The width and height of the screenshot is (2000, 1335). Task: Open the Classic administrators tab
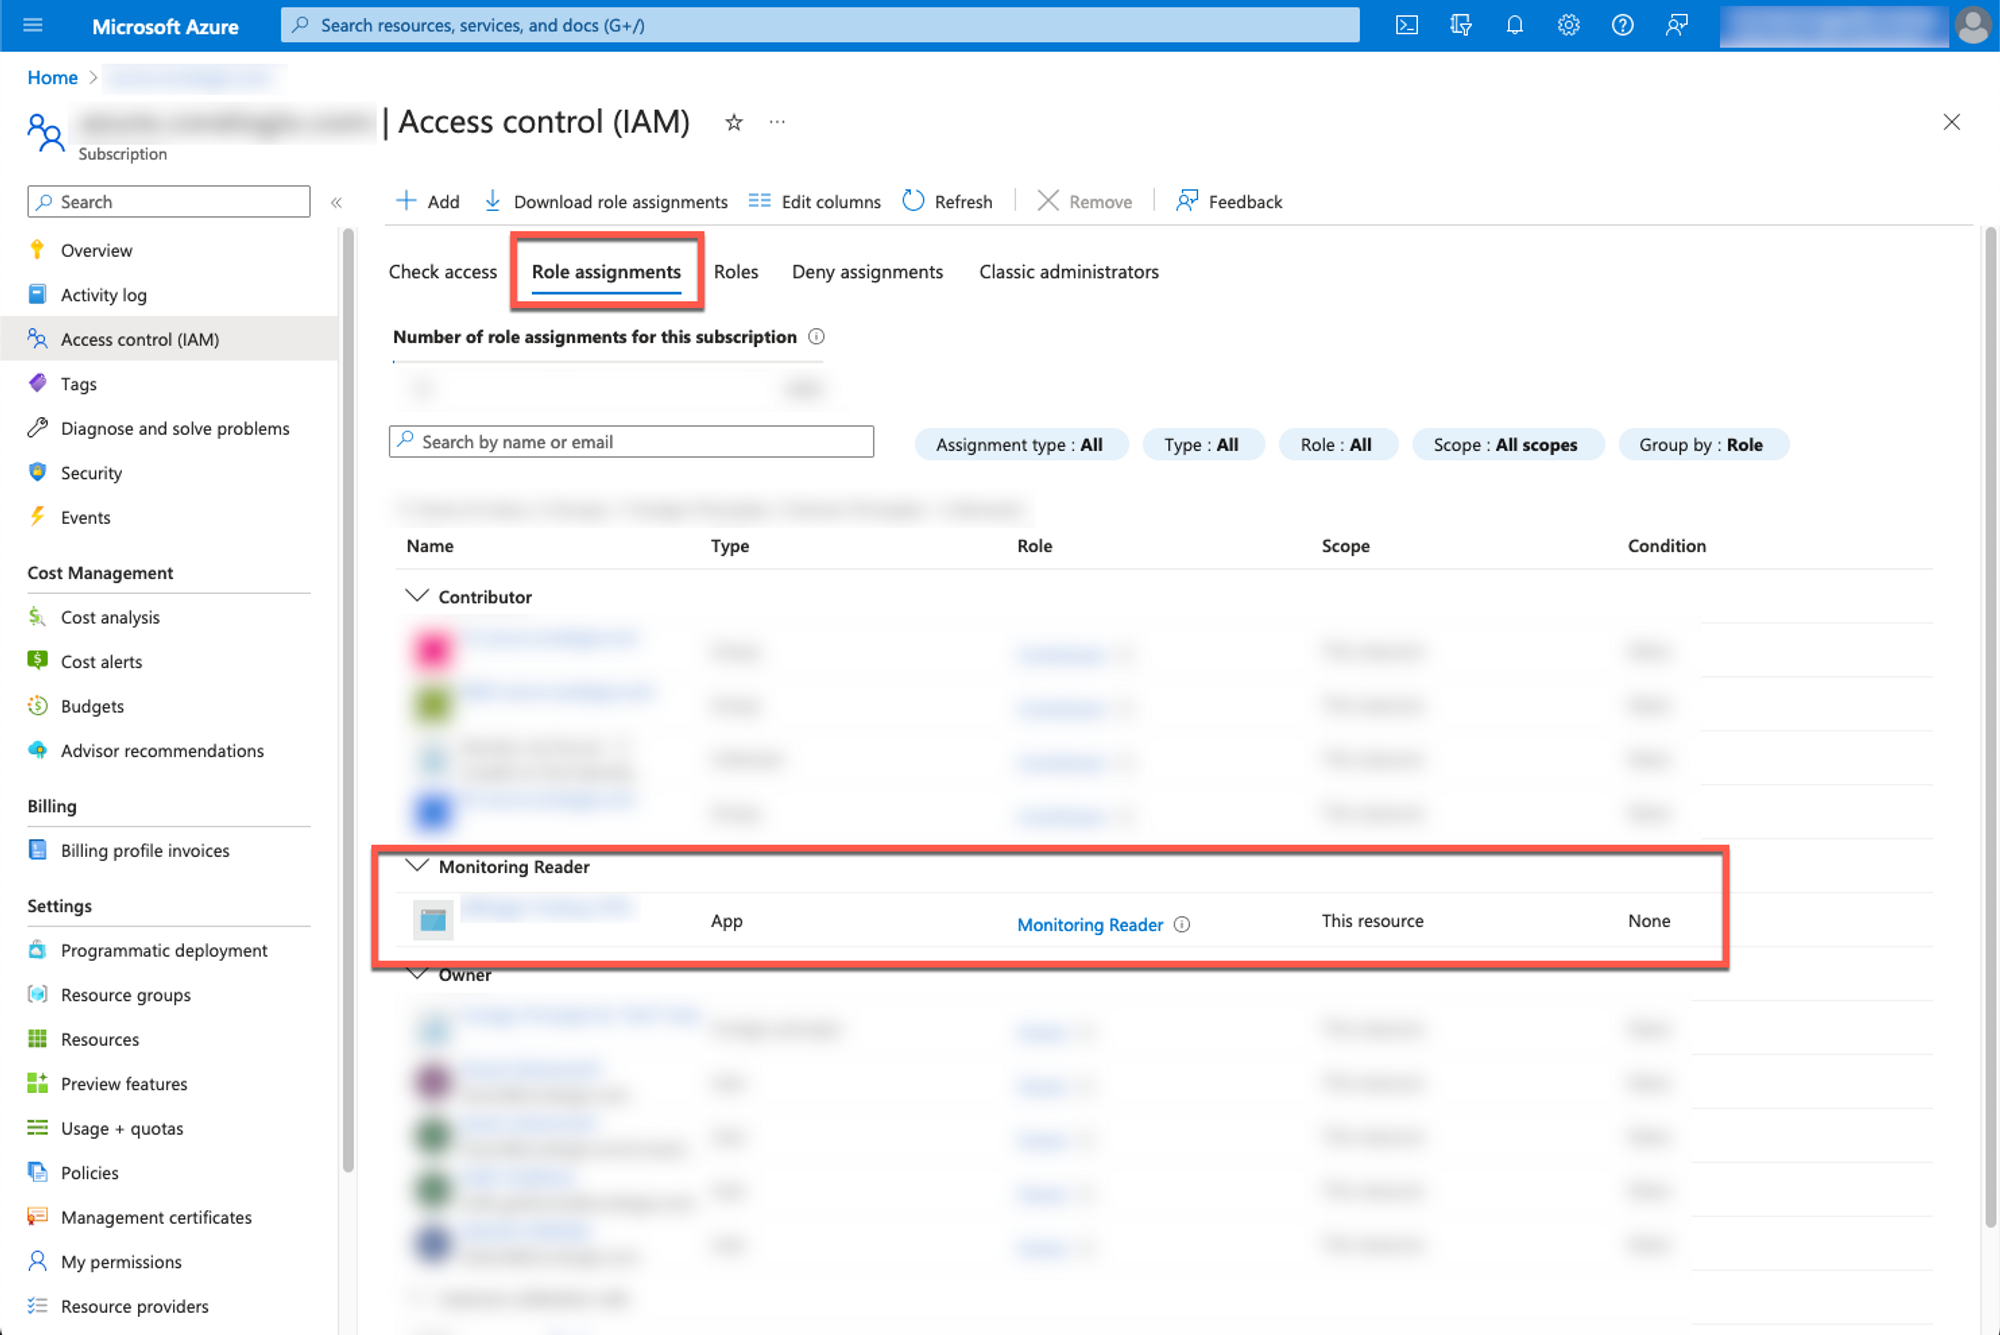(1069, 272)
